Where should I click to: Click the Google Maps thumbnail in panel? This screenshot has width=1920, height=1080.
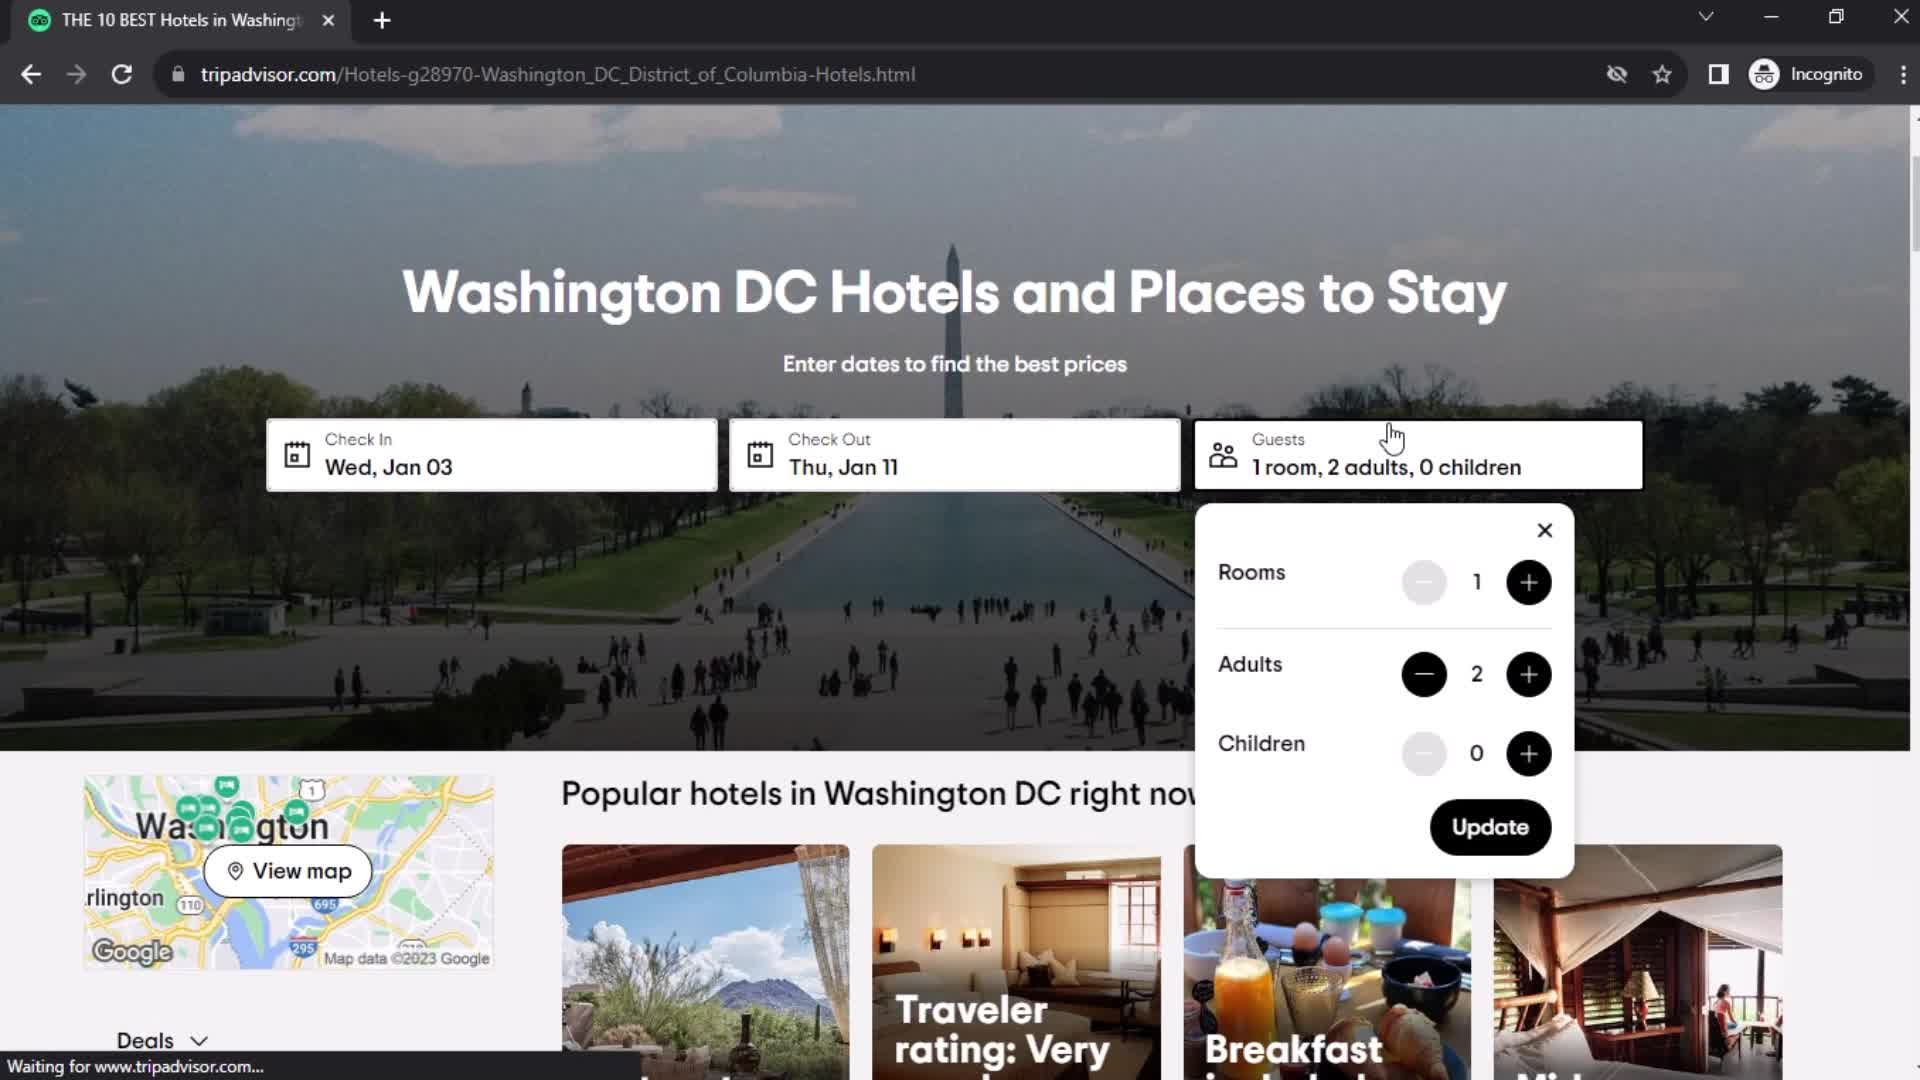(x=289, y=870)
